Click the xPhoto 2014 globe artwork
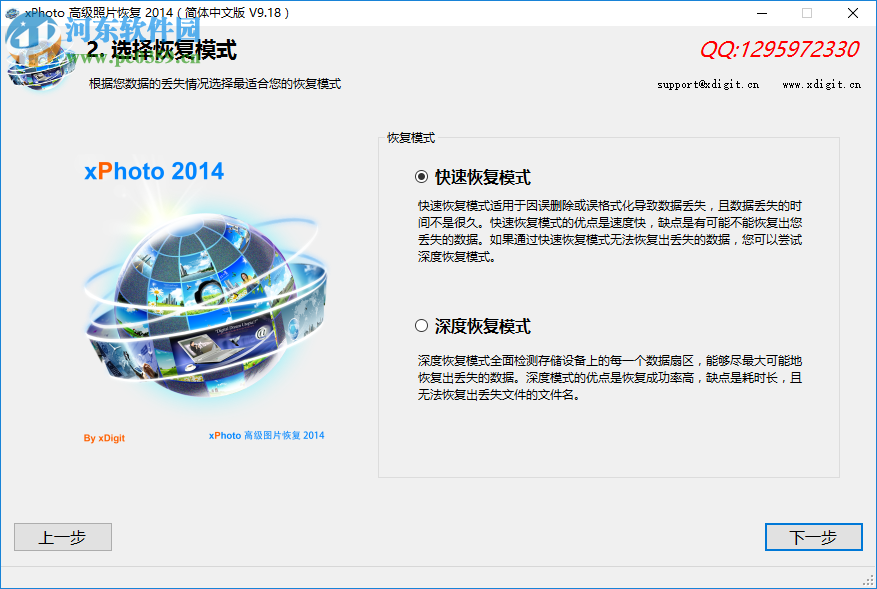This screenshot has width=877, height=589. (x=206, y=307)
